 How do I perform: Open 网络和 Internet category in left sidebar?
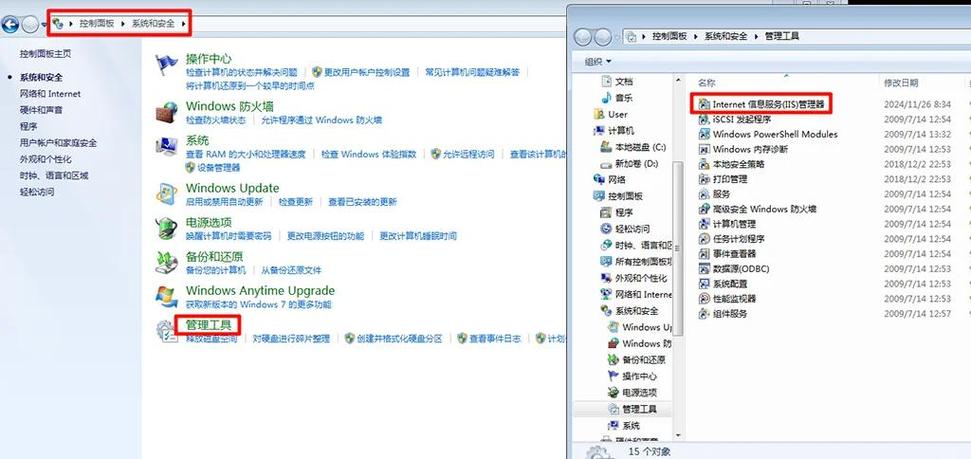50,94
